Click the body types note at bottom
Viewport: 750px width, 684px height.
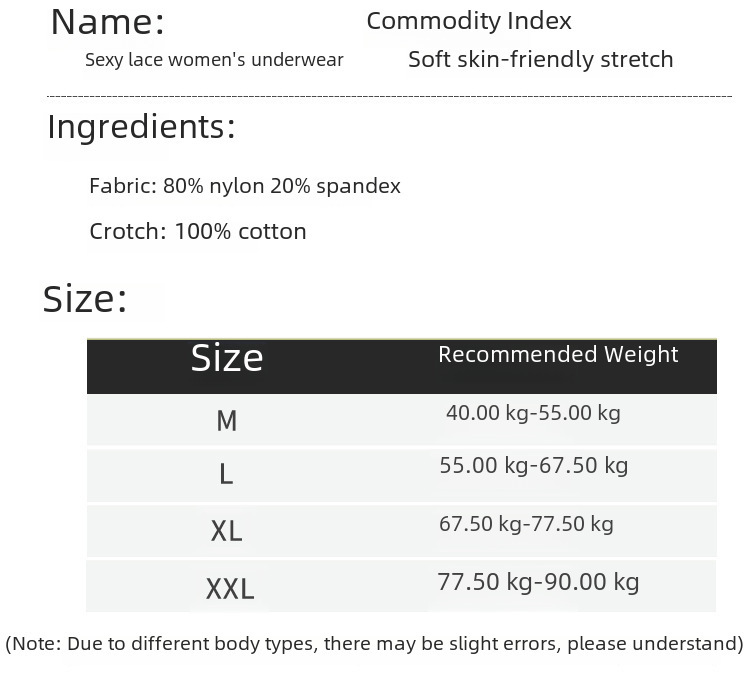click(375, 643)
